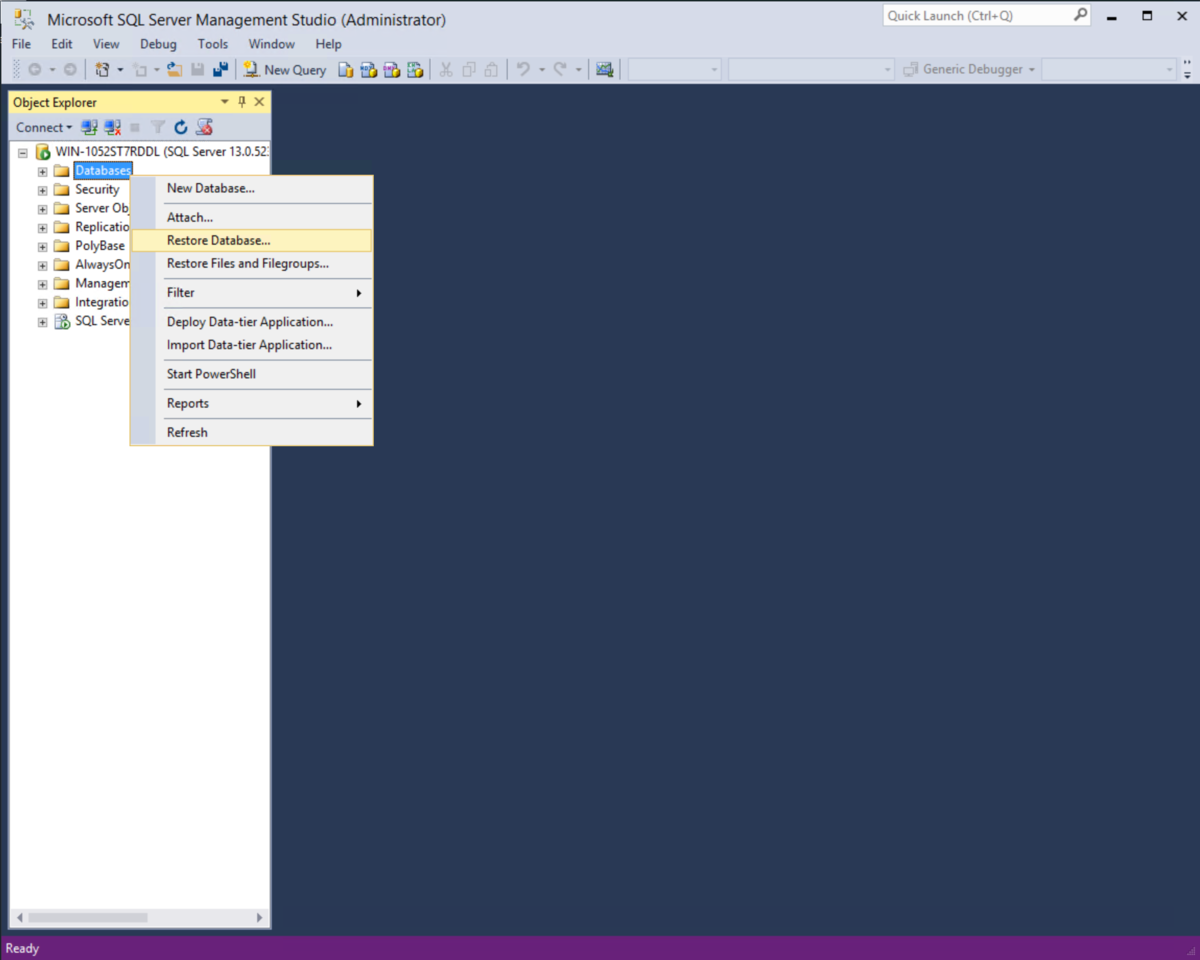The width and height of the screenshot is (1200, 960).
Task: Click the Navigate Forward toolbar icon
Action: pos(70,70)
